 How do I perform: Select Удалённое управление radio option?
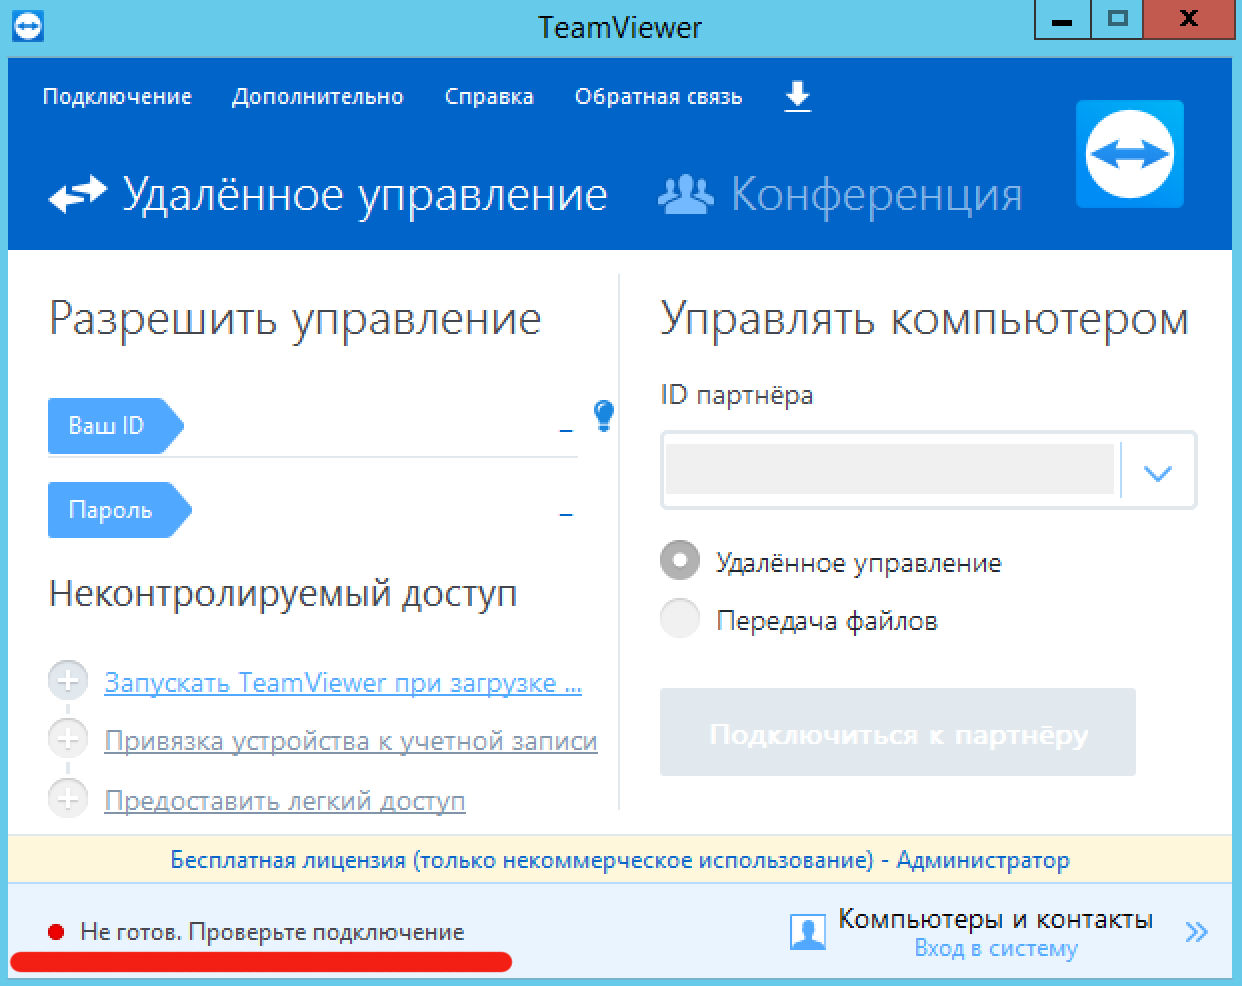680,561
